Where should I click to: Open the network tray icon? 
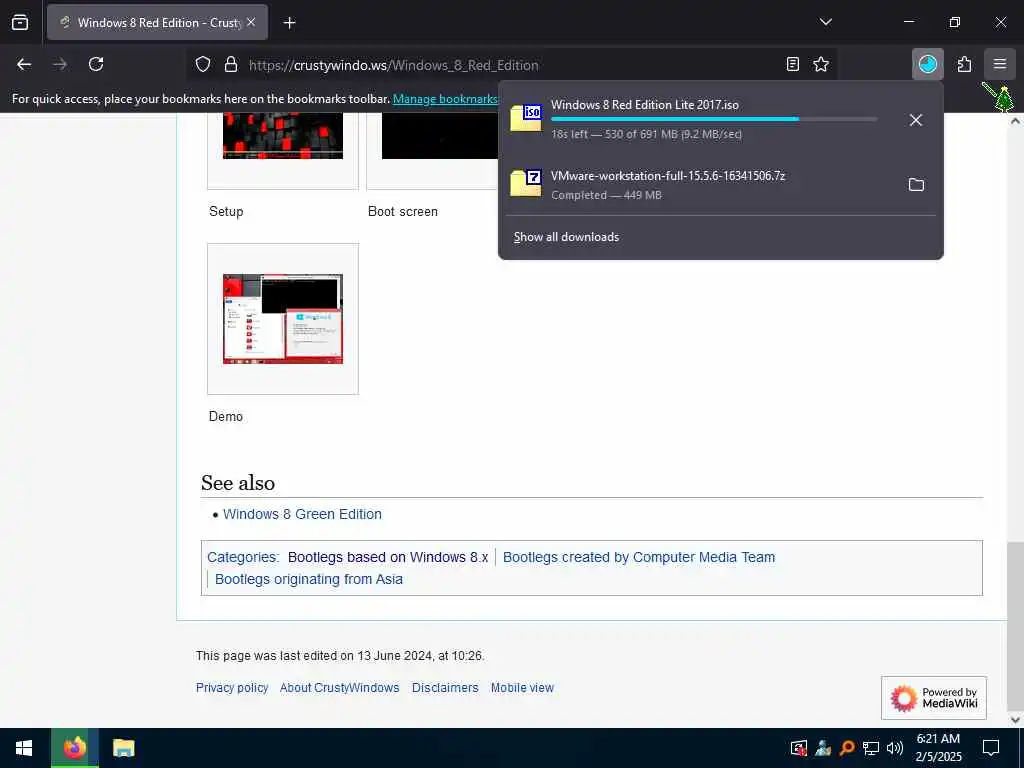(871, 748)
